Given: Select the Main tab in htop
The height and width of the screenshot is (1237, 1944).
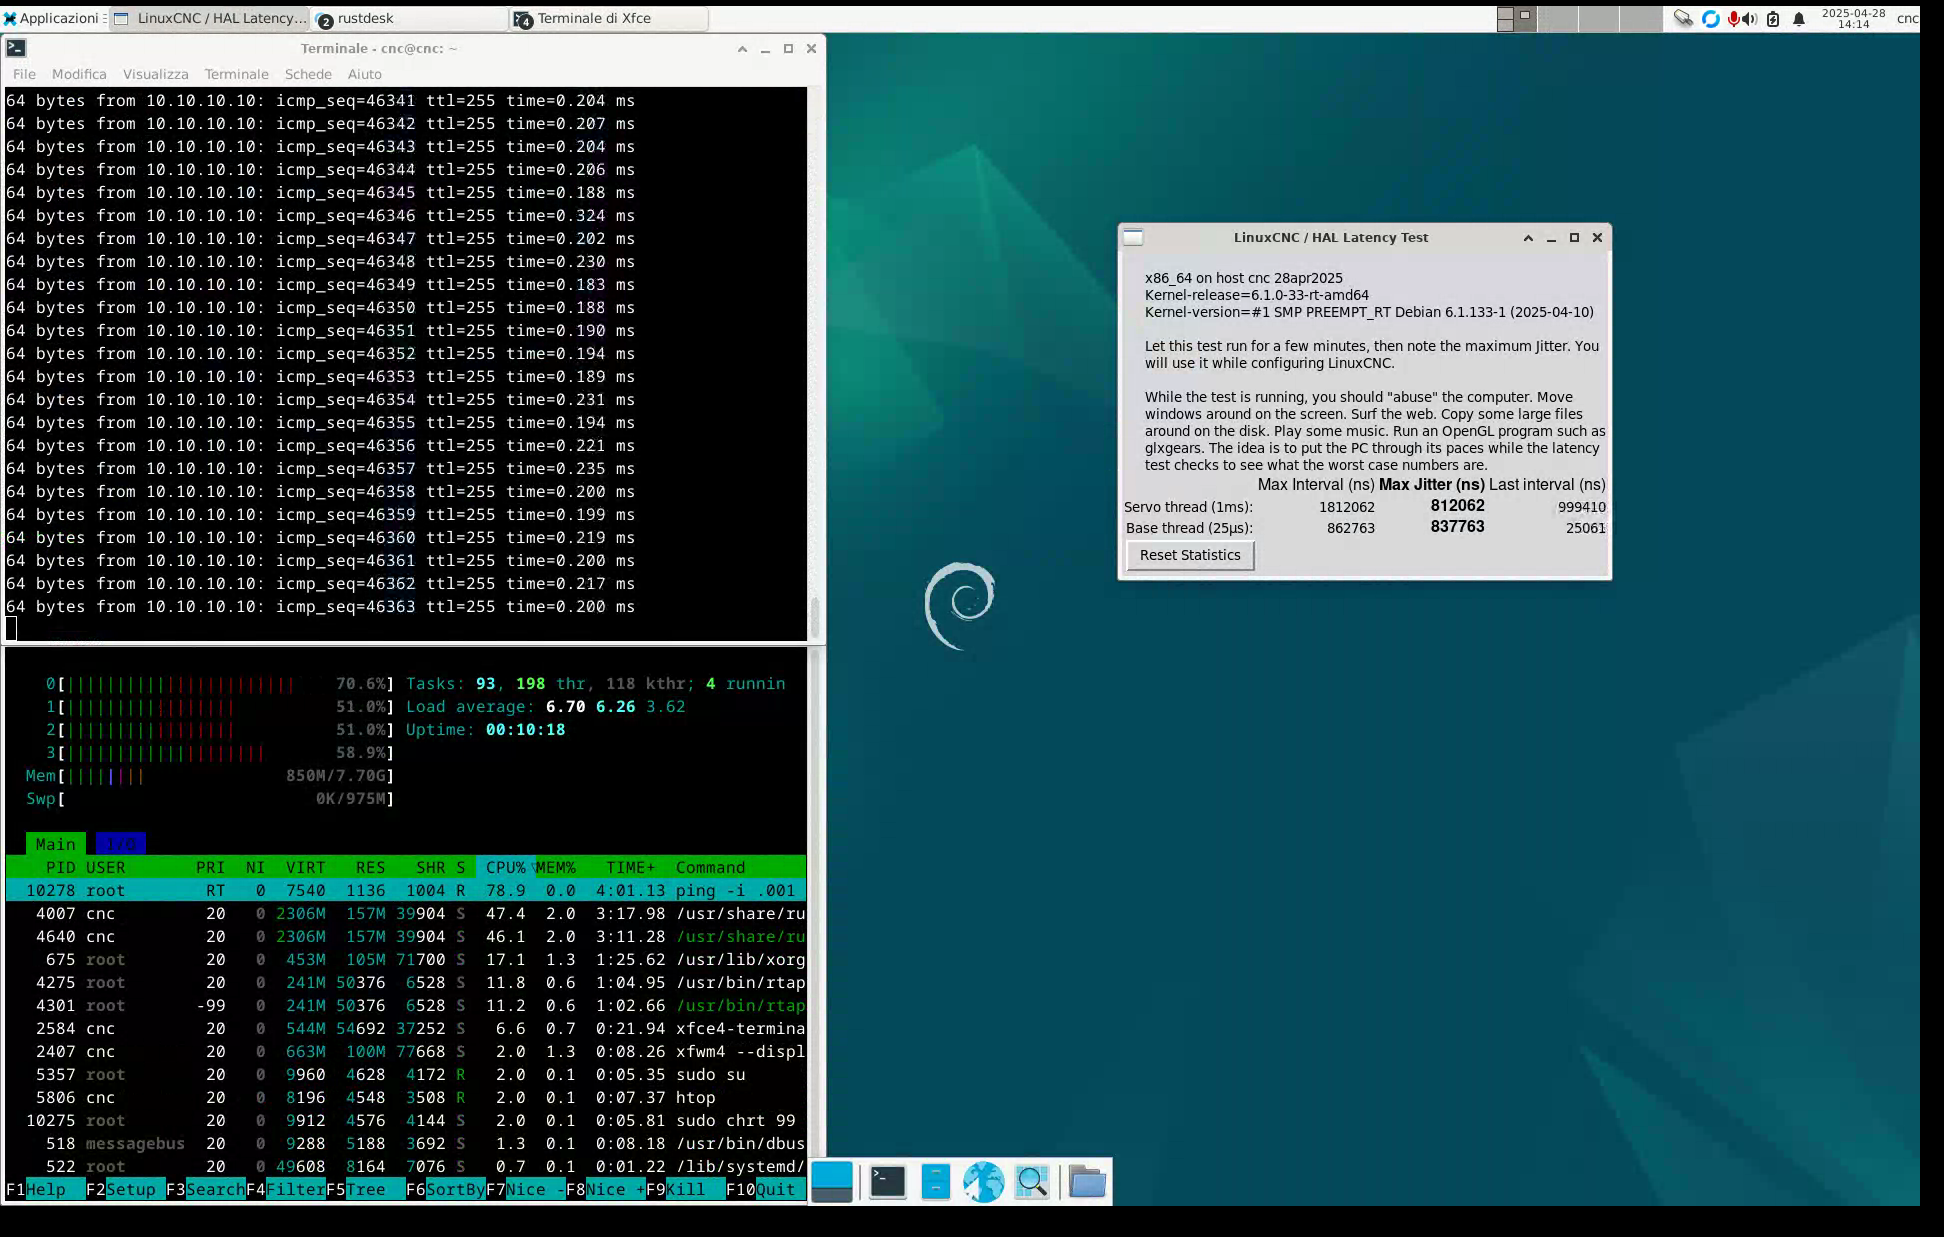Looking at the screenshot, I should click(x=56, y=844).
